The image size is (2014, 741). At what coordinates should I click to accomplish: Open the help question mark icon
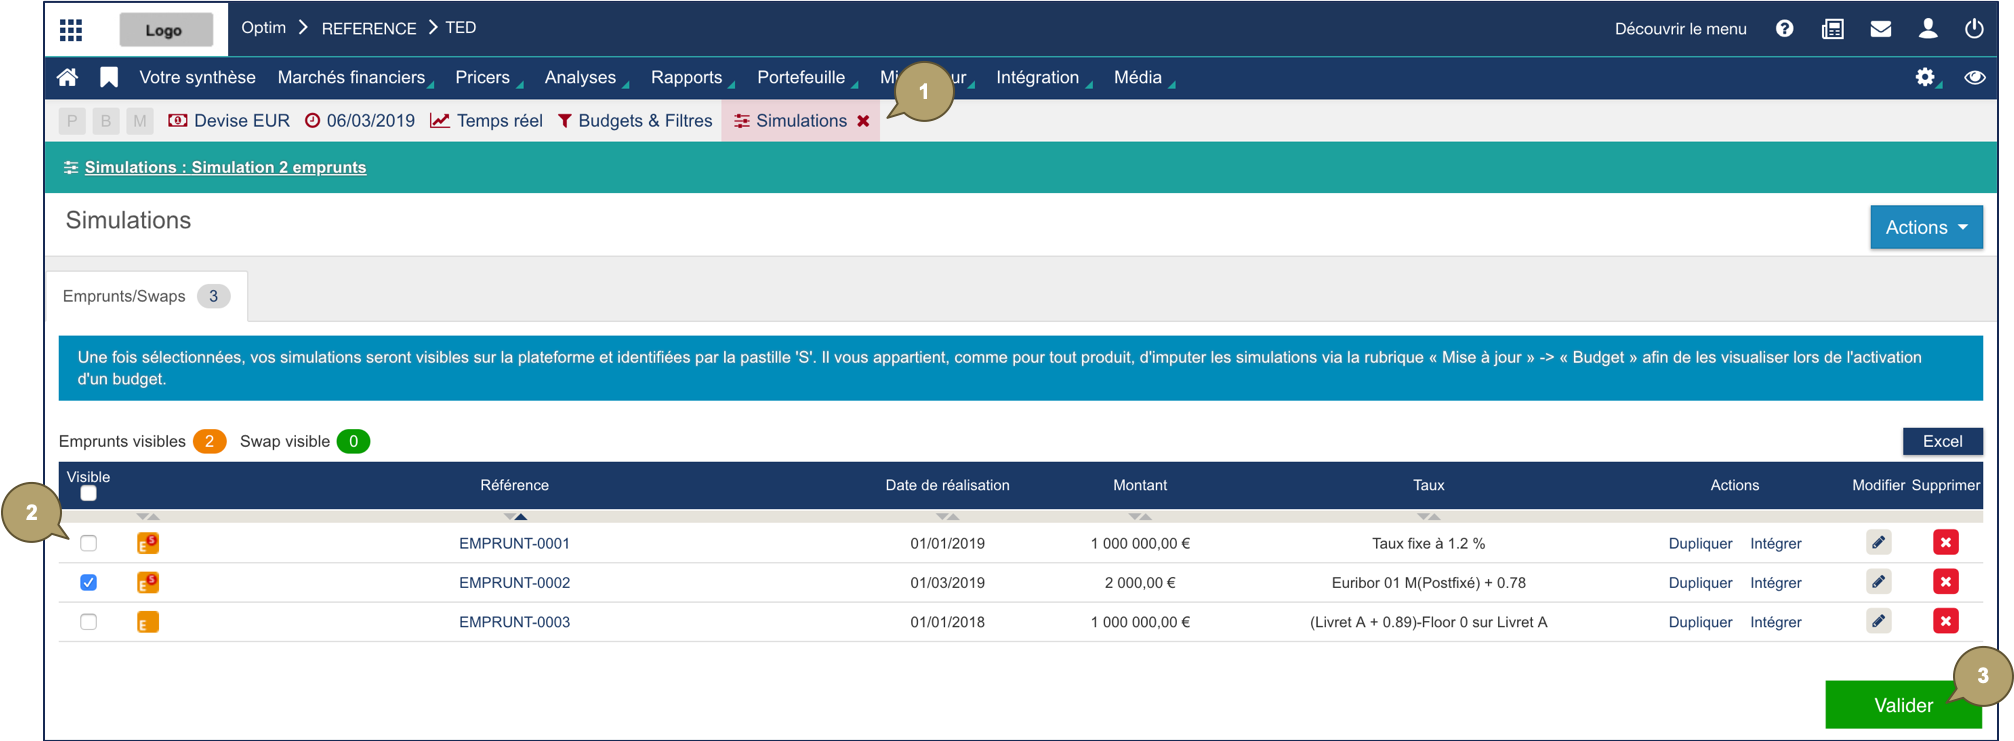click(x=1784, y=29)
